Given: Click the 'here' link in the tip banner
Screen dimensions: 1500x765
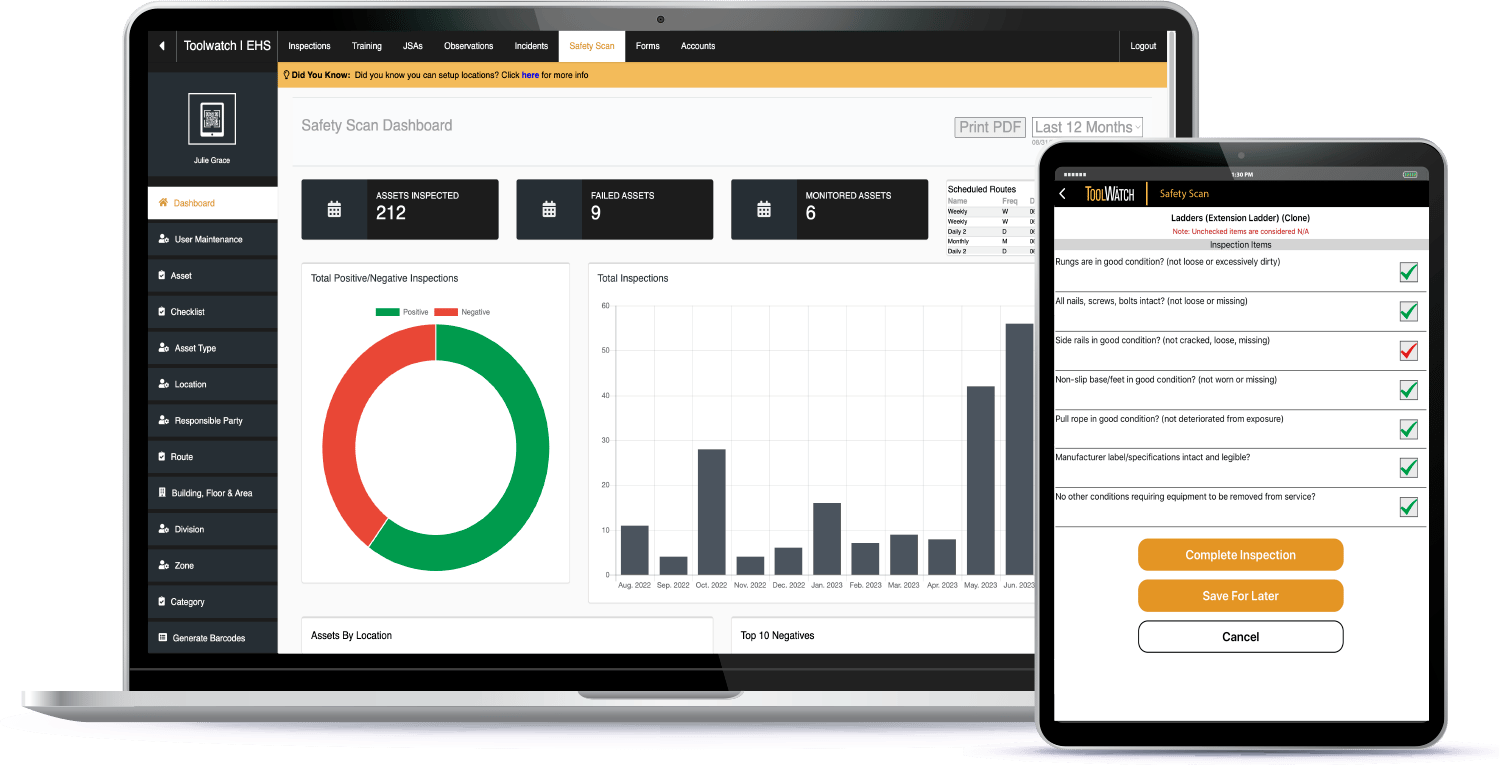Looking at the screenshot, I should point(530,75).
